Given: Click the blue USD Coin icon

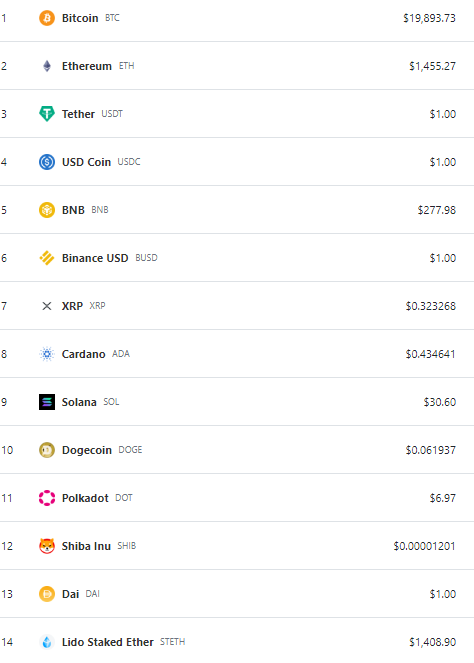Looking at the screenshot, I should tap(47, 162).
